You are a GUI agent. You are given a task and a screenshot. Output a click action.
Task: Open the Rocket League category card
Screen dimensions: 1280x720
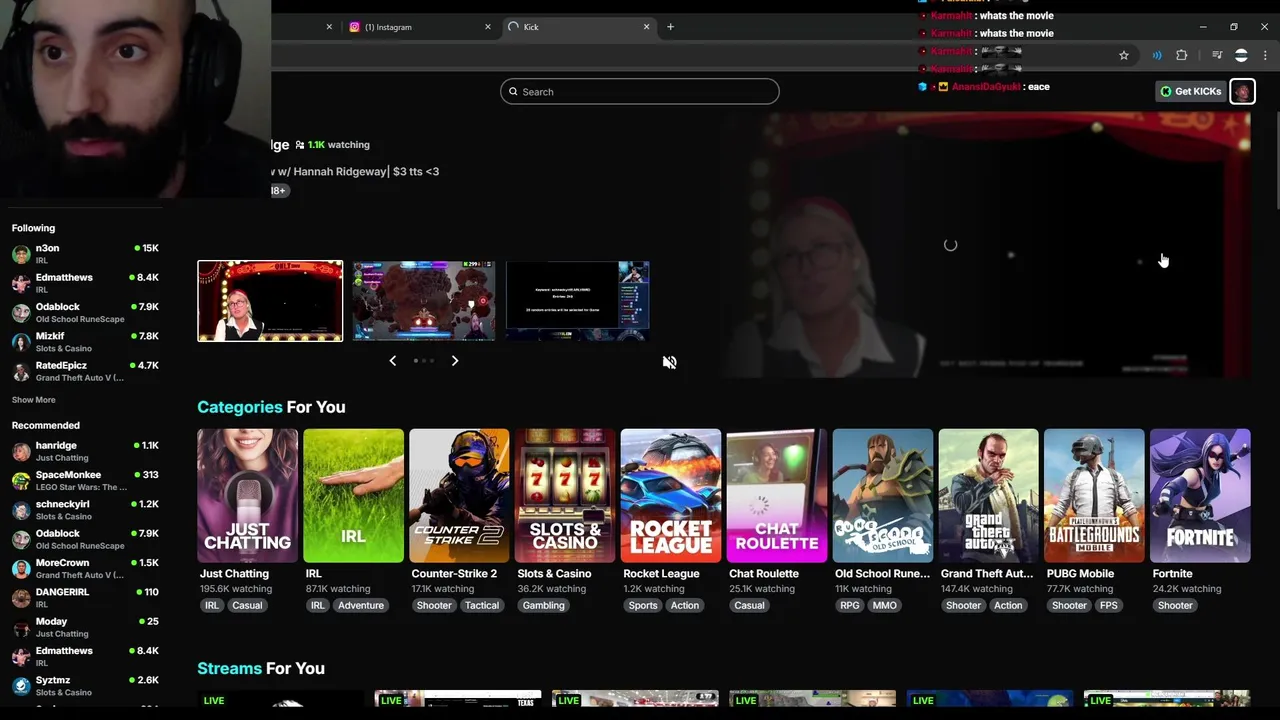pyautogui.click(x=671, y=495)
